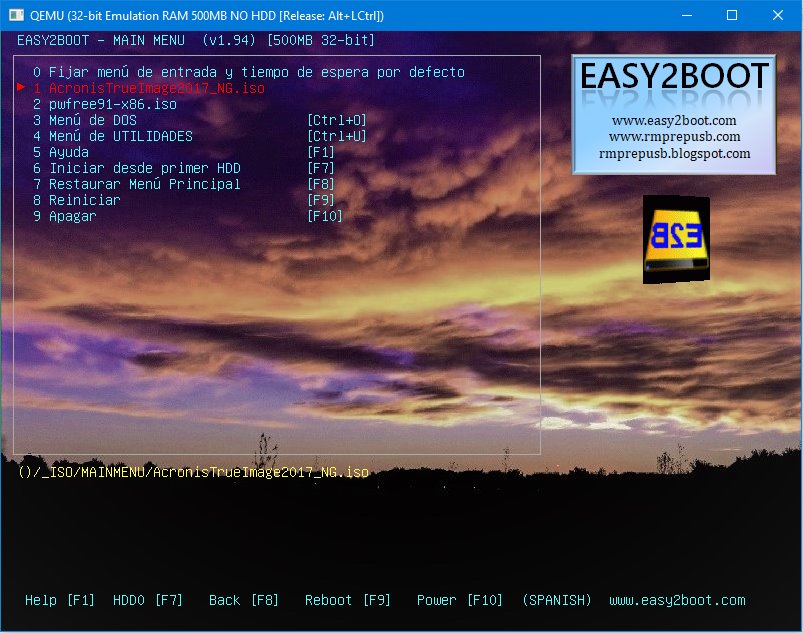The image size is (803, 633).
Task: Click the [500MB 32-bit] header text
Action: 321,40
